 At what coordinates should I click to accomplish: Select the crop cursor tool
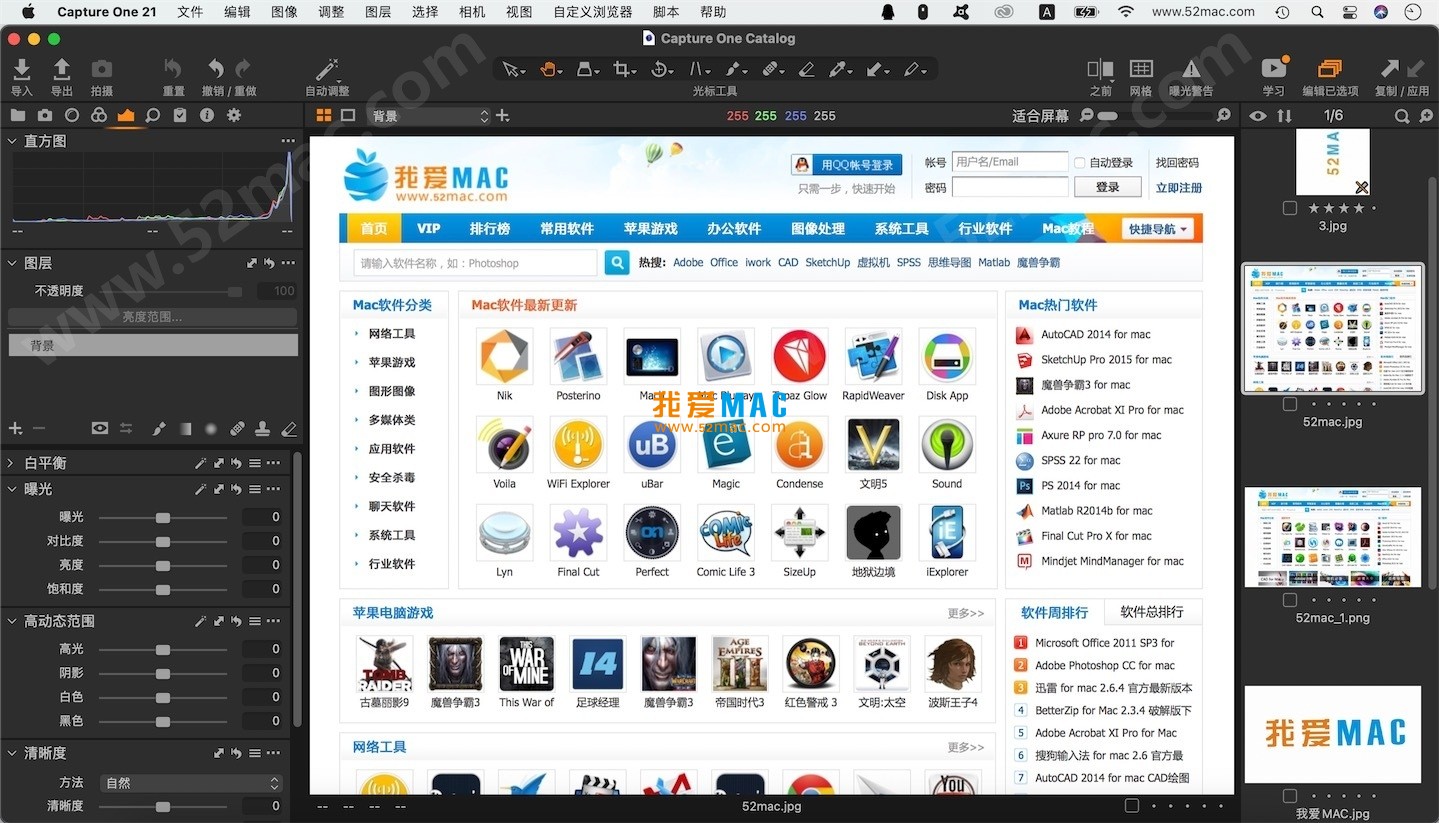(622, 69)
